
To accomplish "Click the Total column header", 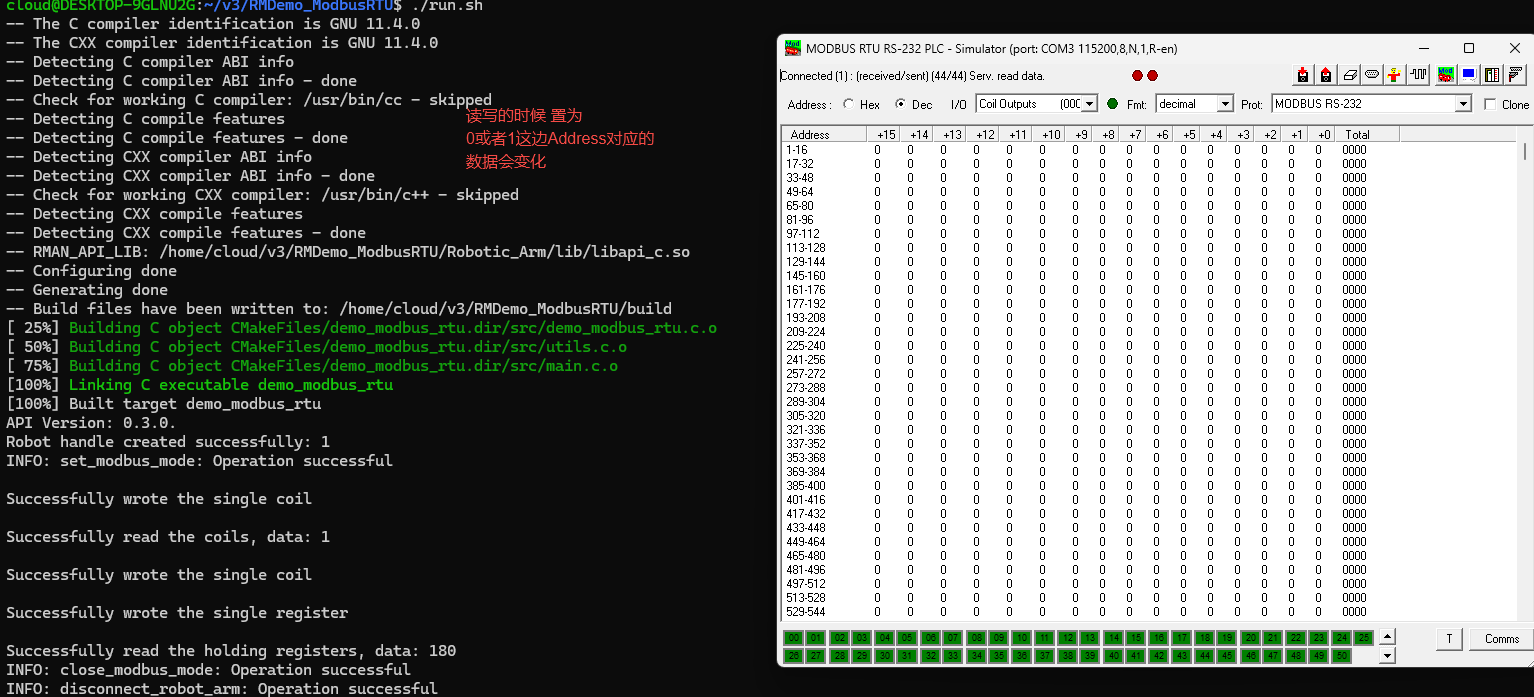I will (1357, 134).
